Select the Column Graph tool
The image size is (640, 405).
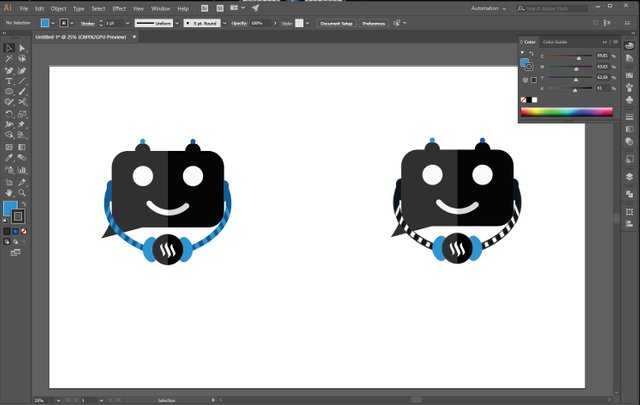(x=22, y=170)
